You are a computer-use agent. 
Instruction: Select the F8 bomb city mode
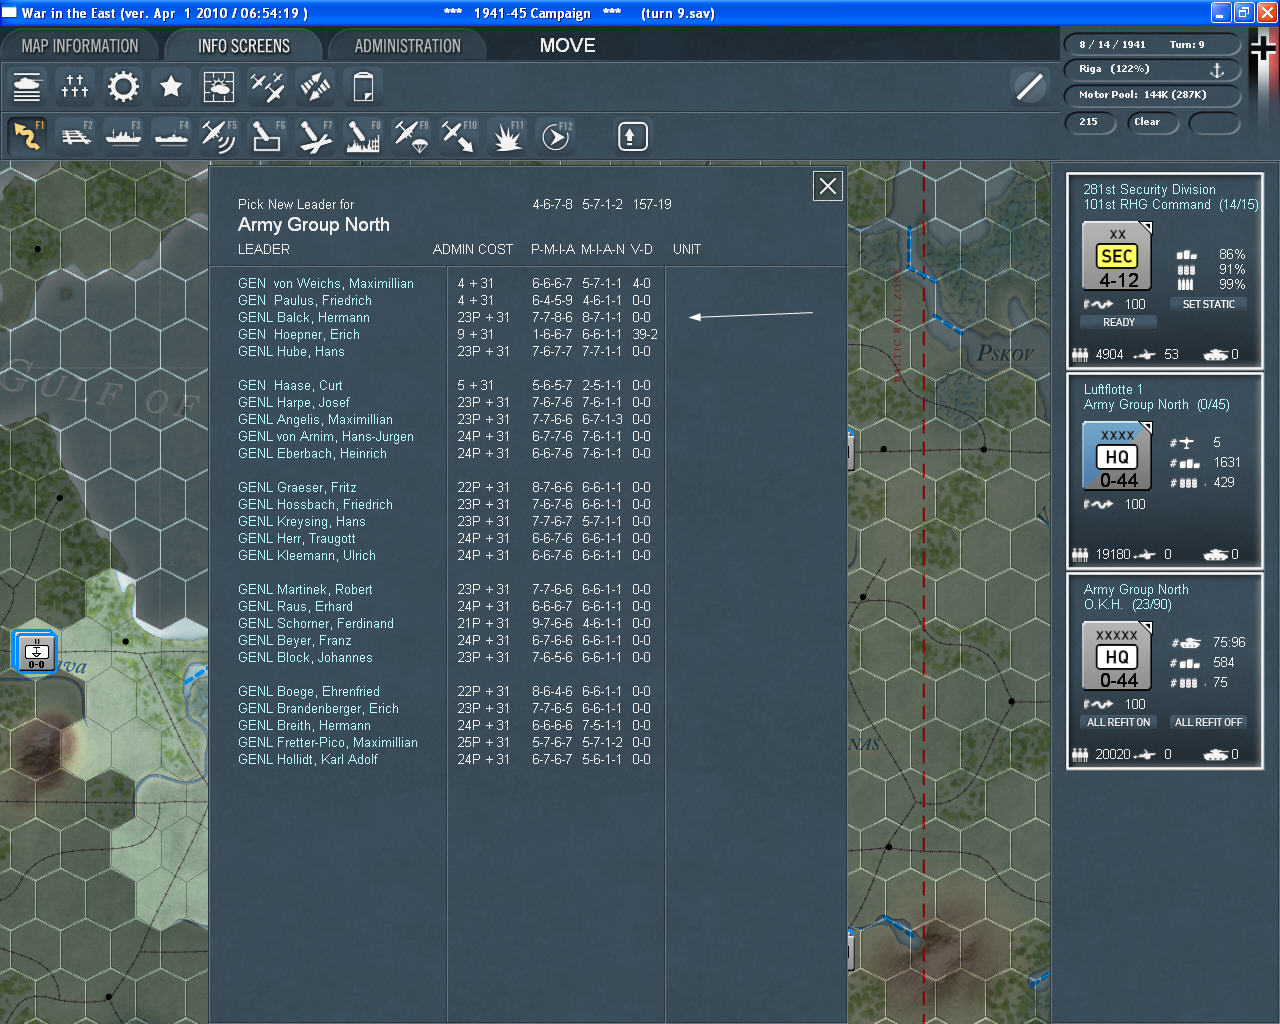point(363,135)
